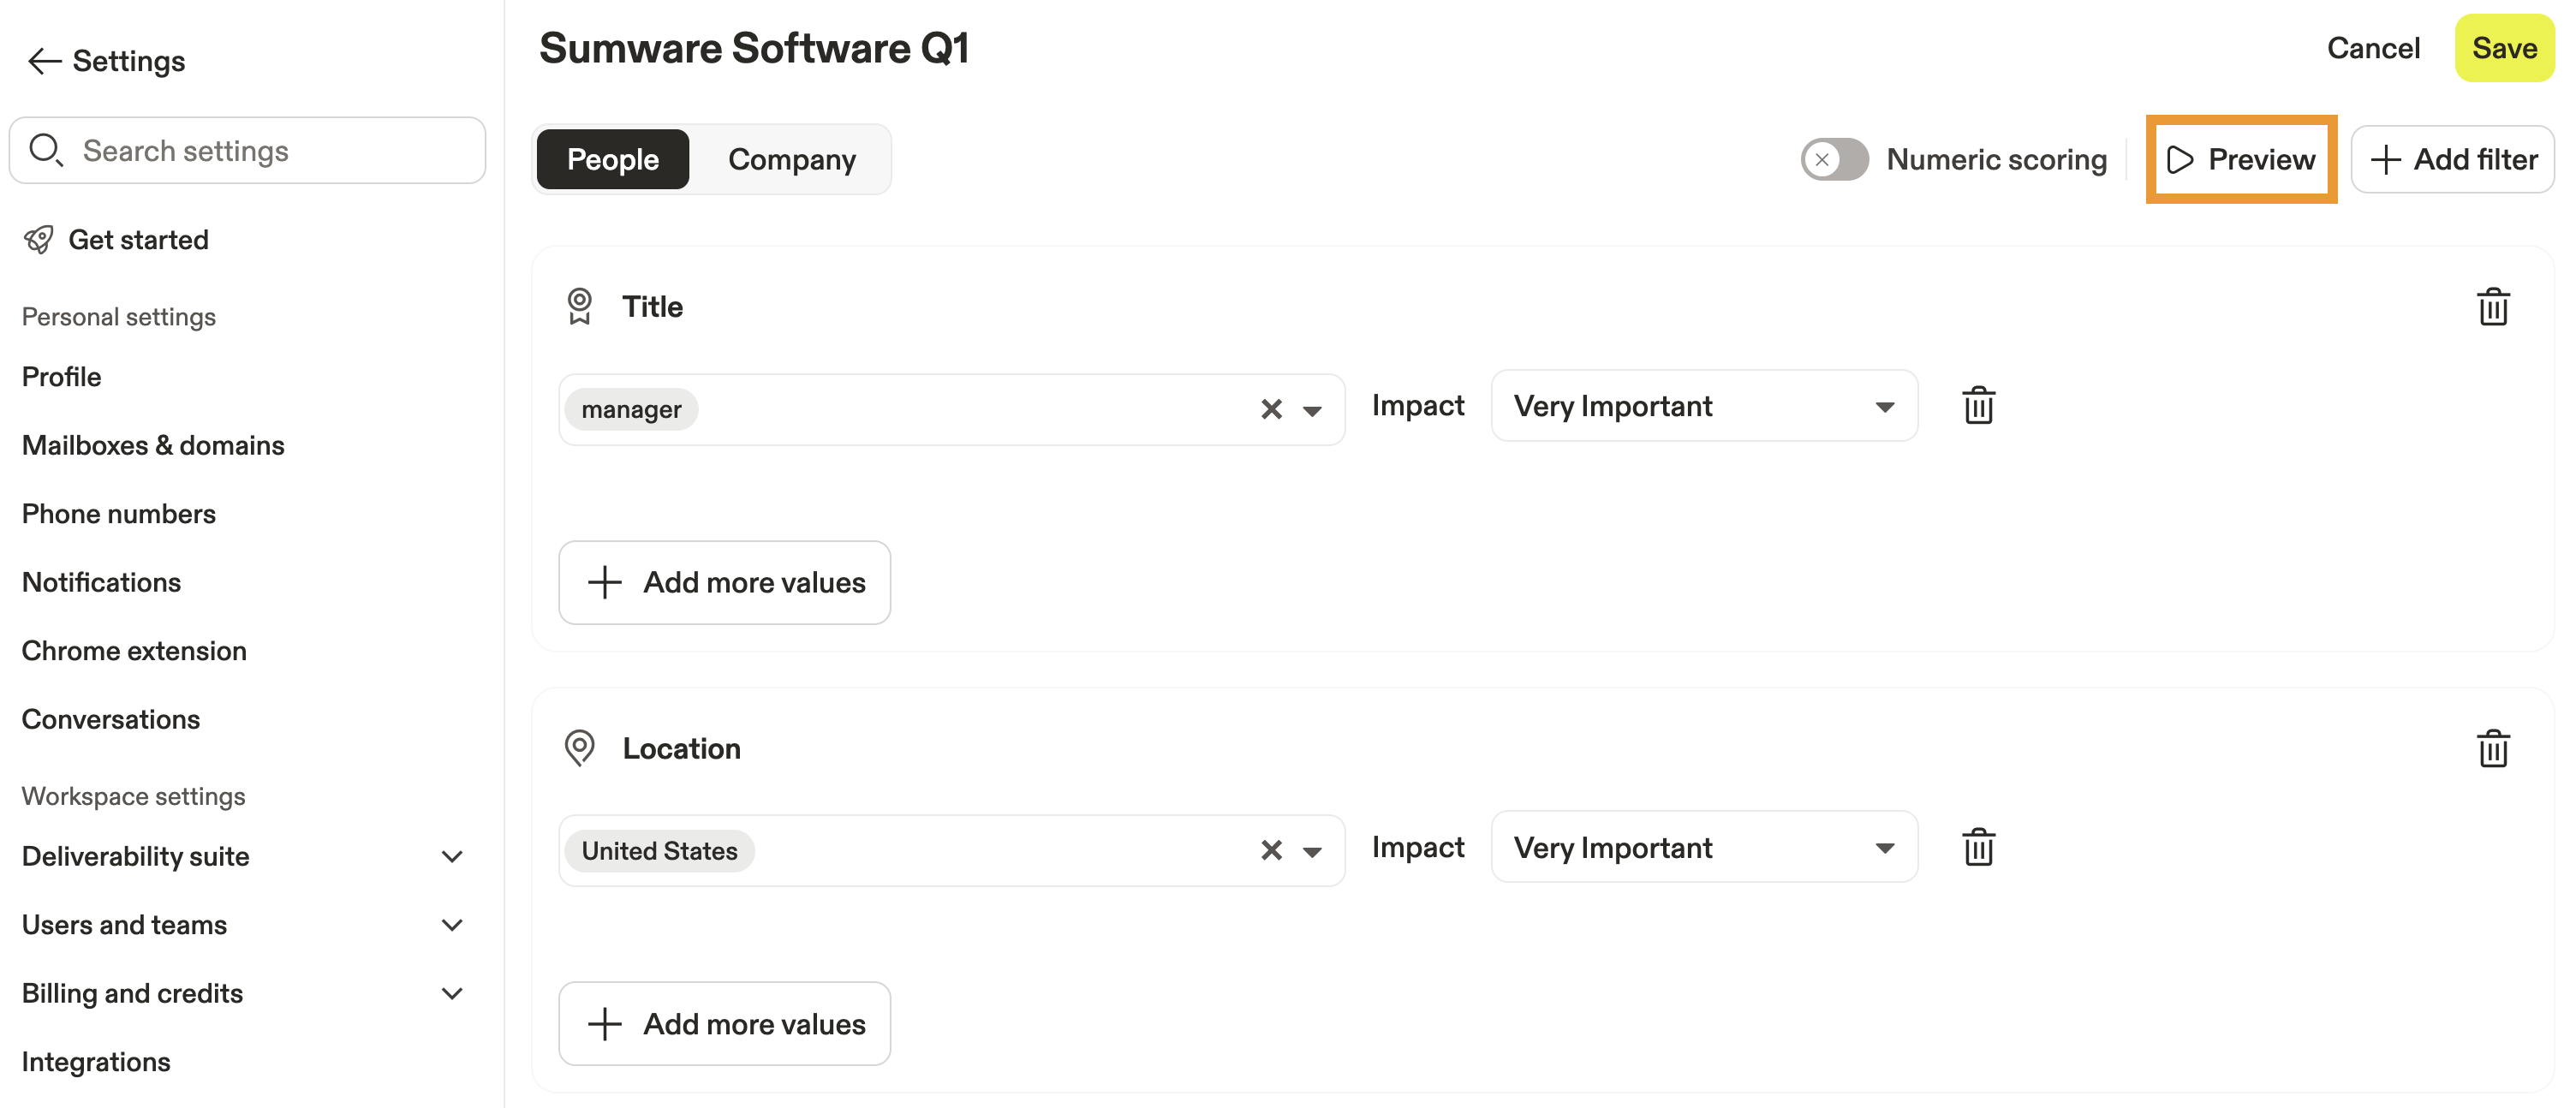Screen dimensions: 2576x1108
Task: Expand Billing and credits section
Action: (452, 993)
